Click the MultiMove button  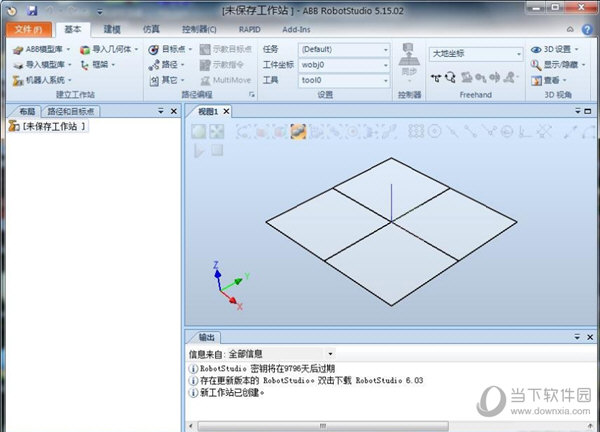click(226, 80)
